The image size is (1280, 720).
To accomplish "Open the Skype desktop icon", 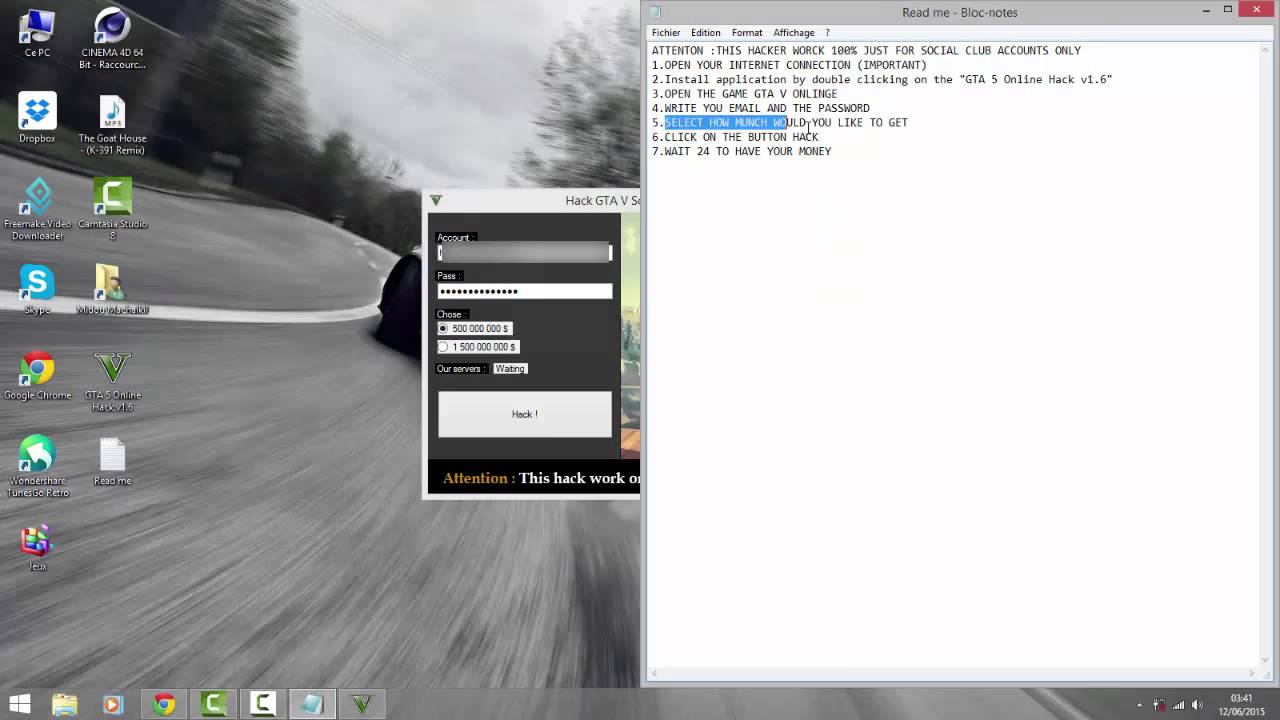I will click(x=37, y=290).
